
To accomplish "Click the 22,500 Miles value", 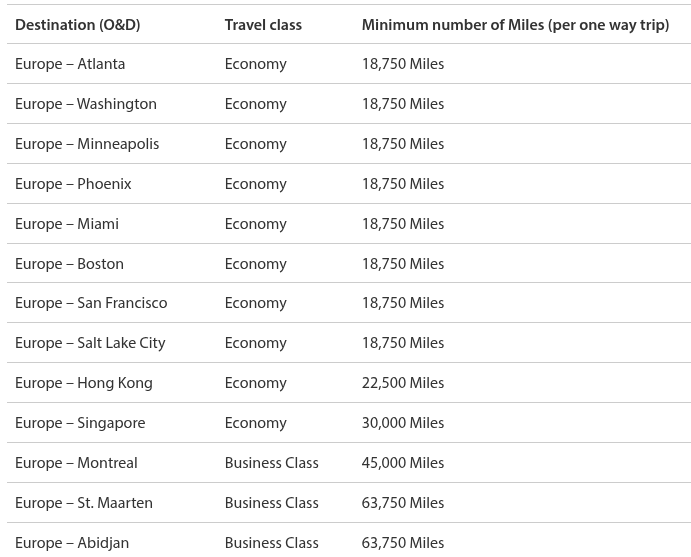I will (x=402, y=383).
